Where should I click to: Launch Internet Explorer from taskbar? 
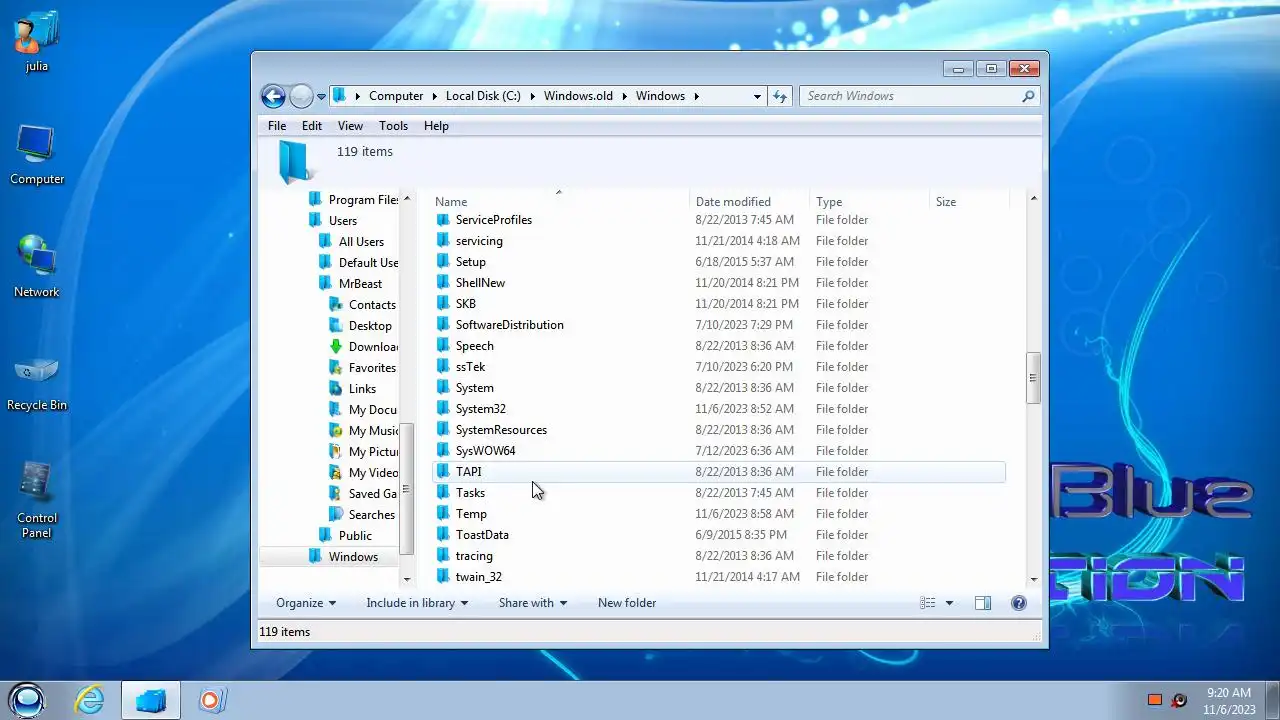click(x=90, y=700)
